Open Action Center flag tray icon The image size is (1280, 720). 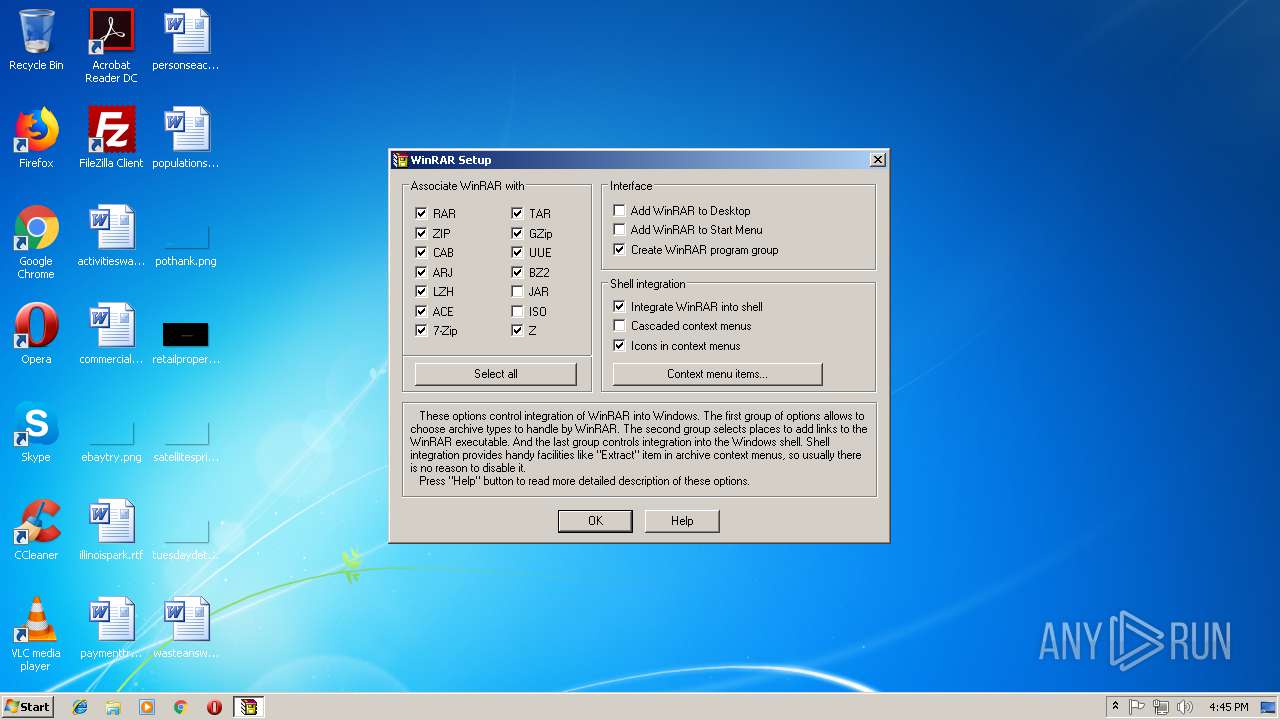(1137, 707)
